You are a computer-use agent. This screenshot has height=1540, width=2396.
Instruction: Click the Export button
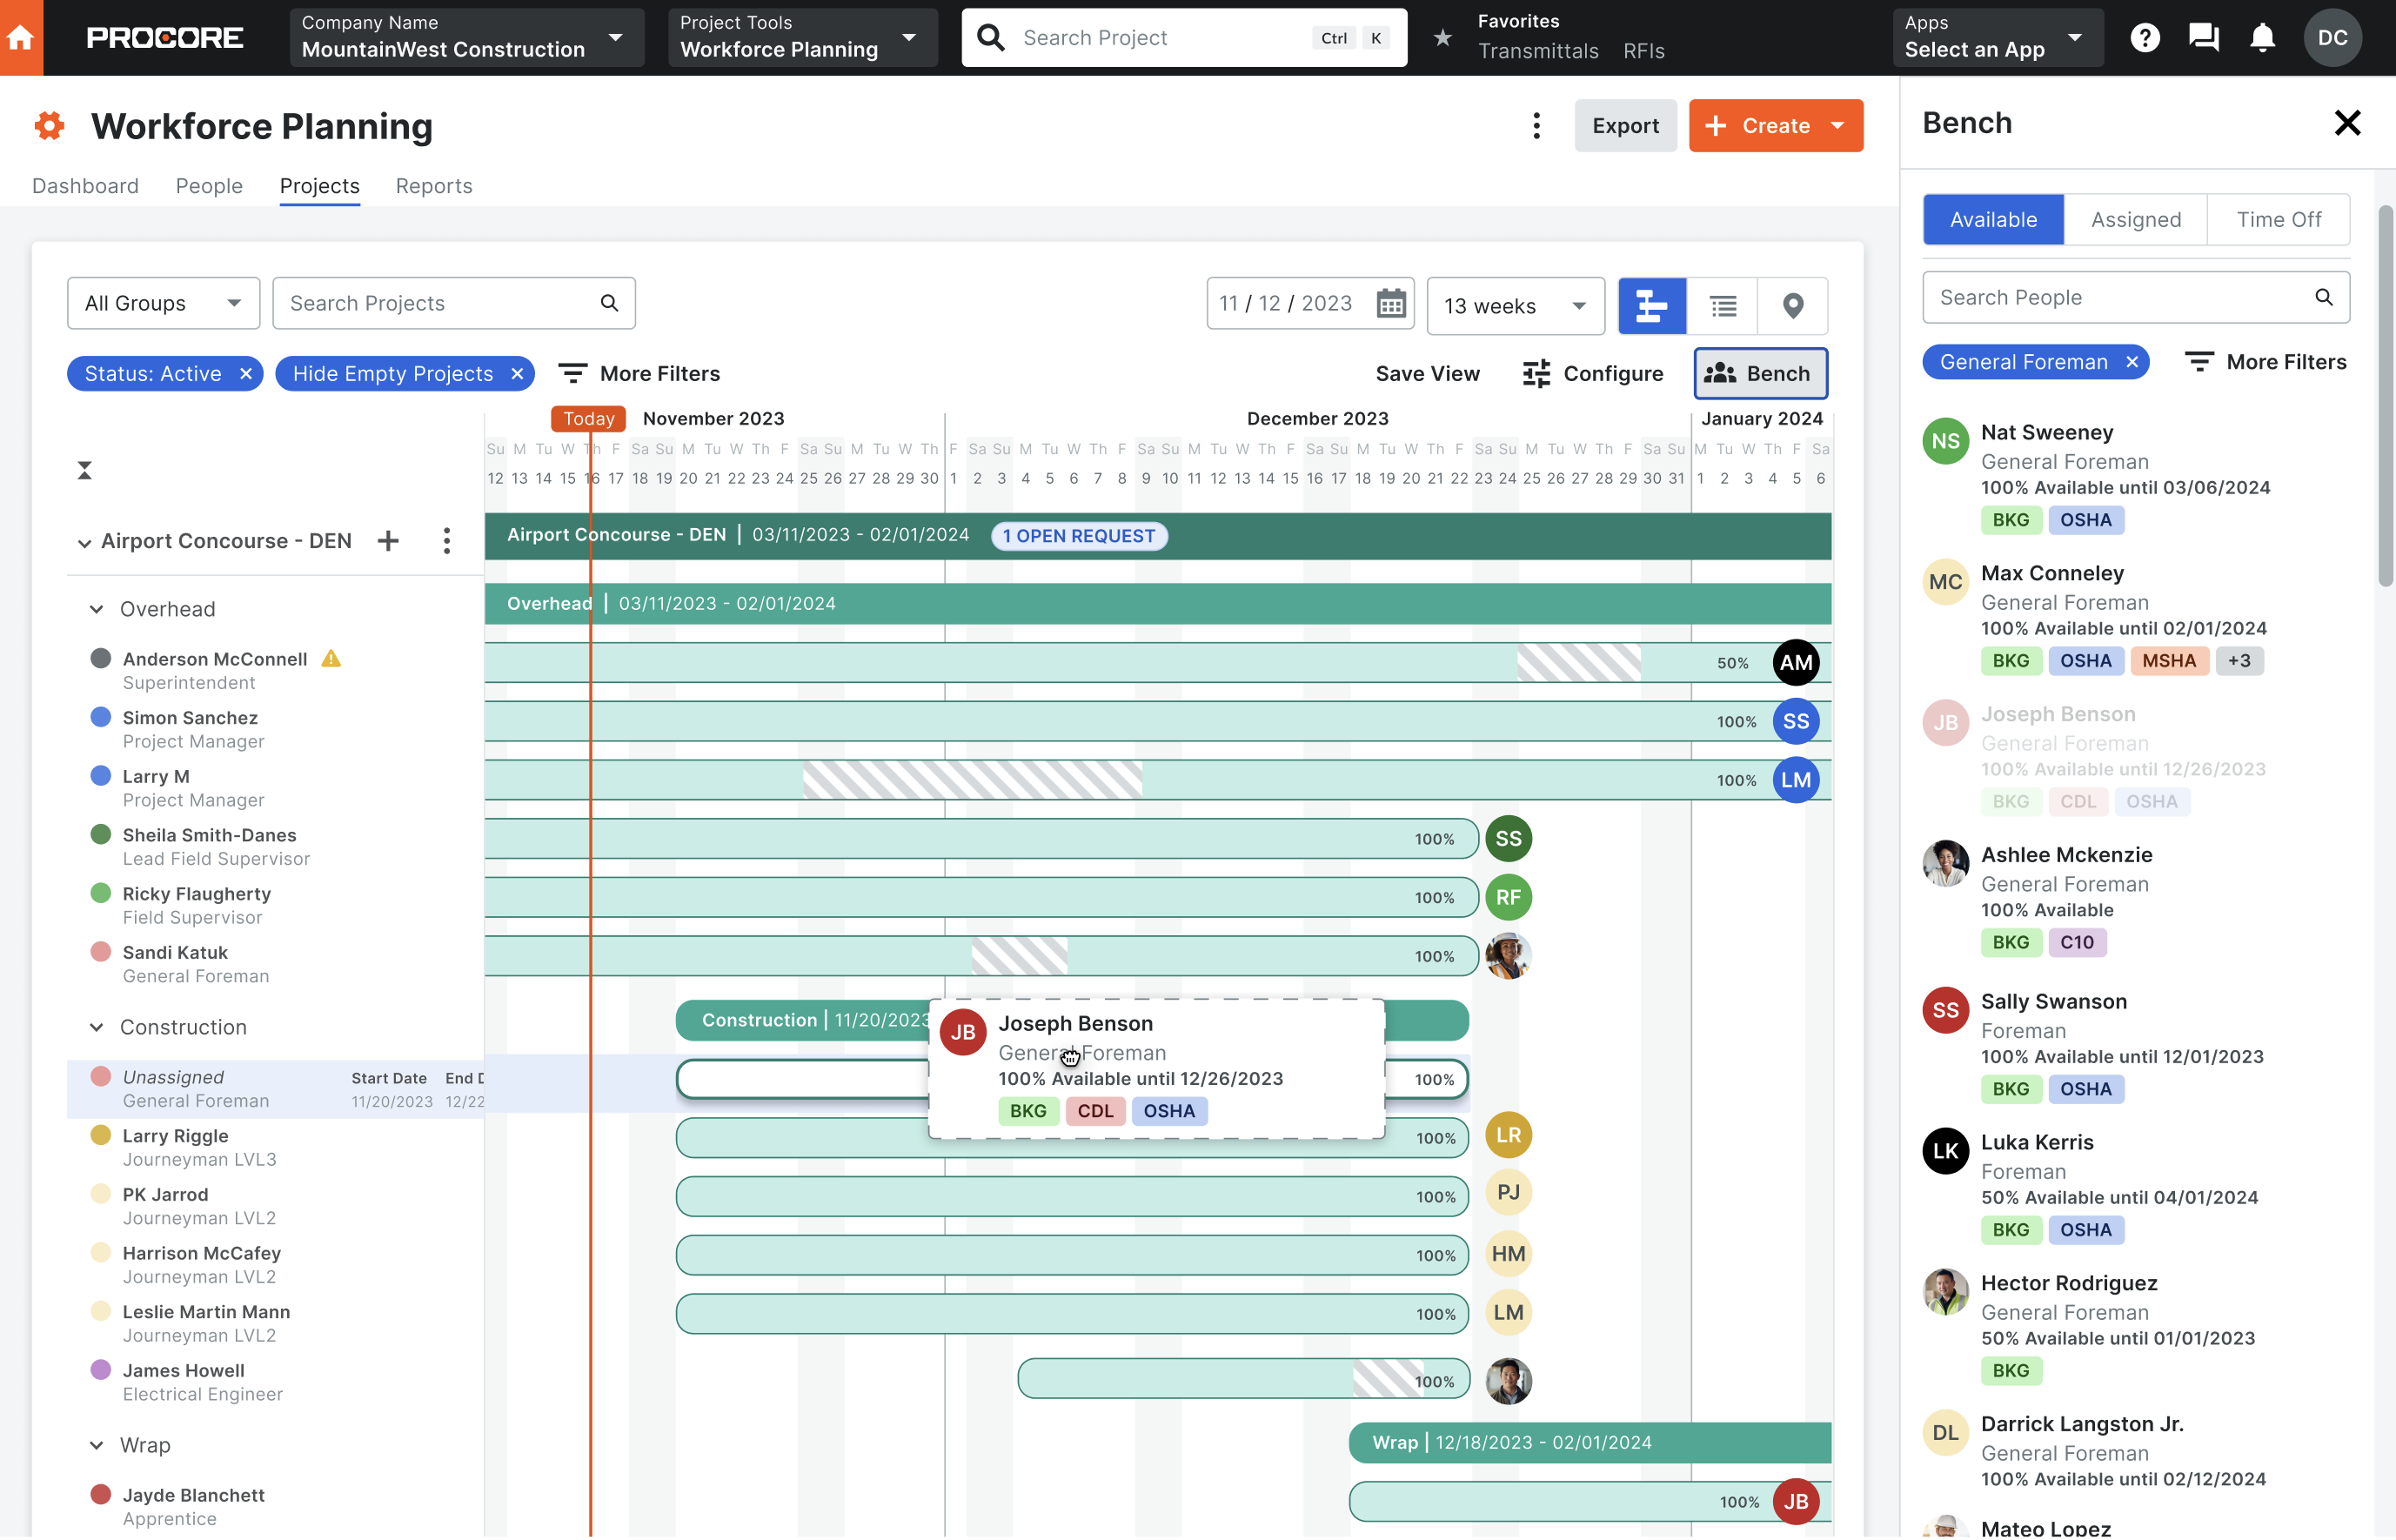1624,126
